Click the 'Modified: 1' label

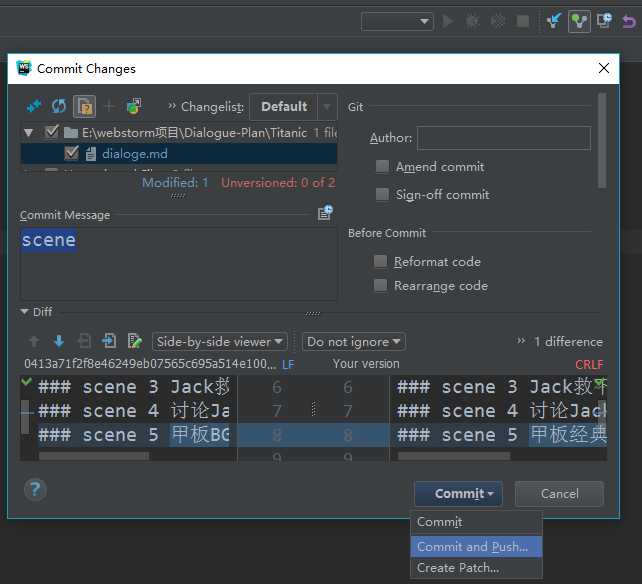point(175,183)
